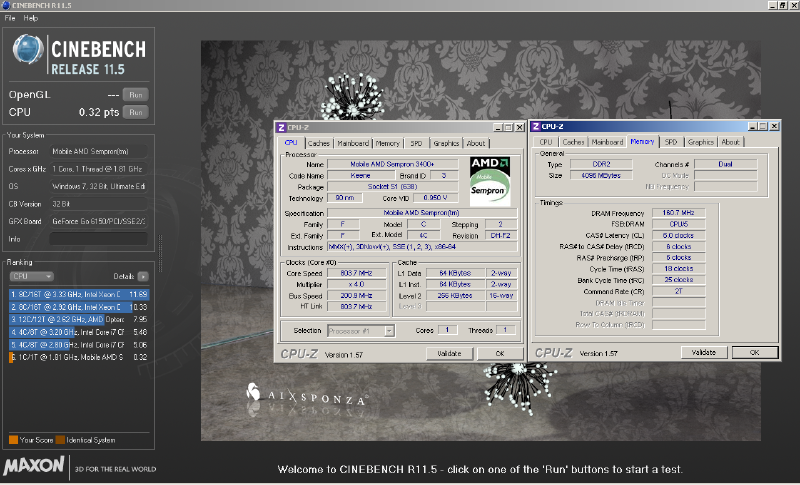The height and width of the screenshot is (485, 800).
Task: Click the DRAM Frequency 160.7 MHz value
Action: [x=679, y=213]
